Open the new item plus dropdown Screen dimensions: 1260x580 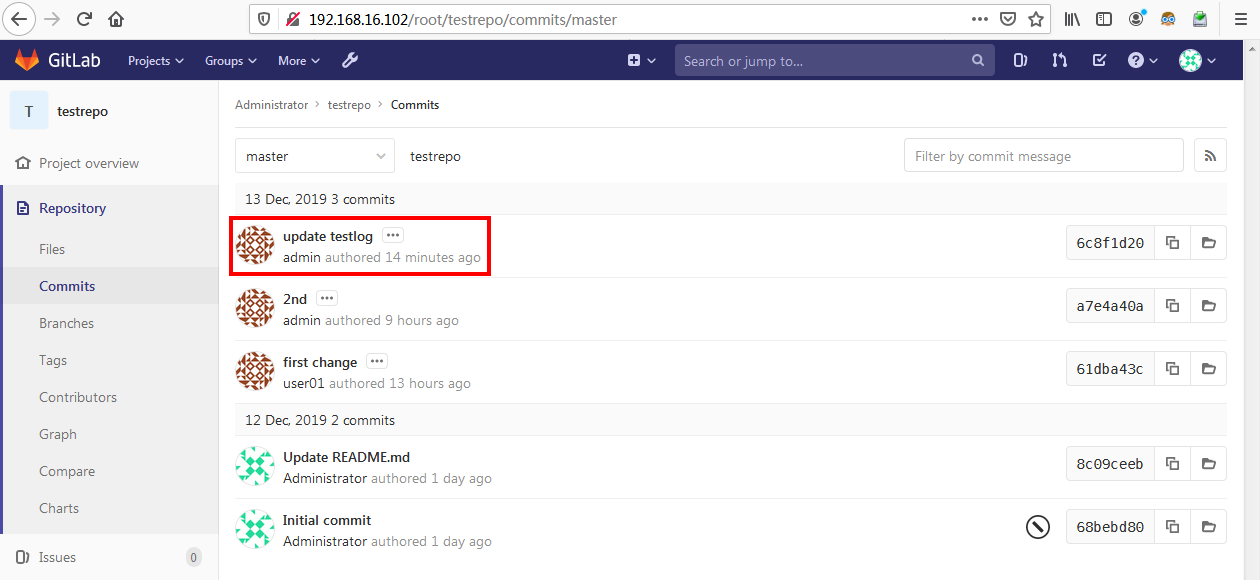tap(641, 61)
